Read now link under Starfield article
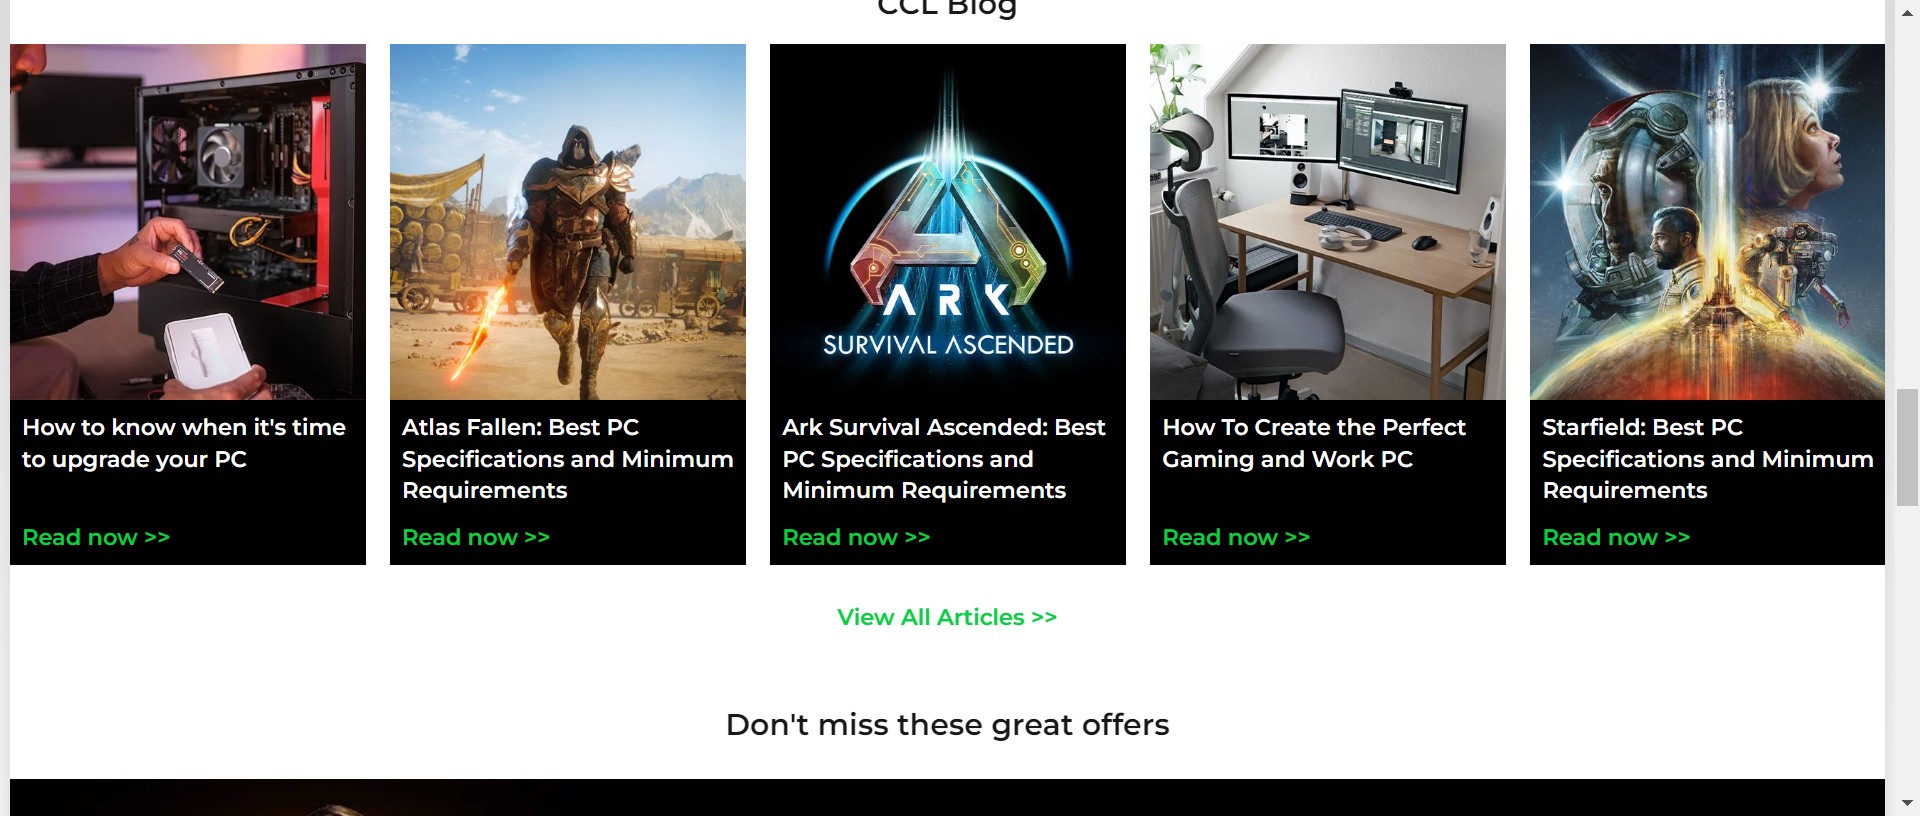1920x816 pixels. point(1616,537)
